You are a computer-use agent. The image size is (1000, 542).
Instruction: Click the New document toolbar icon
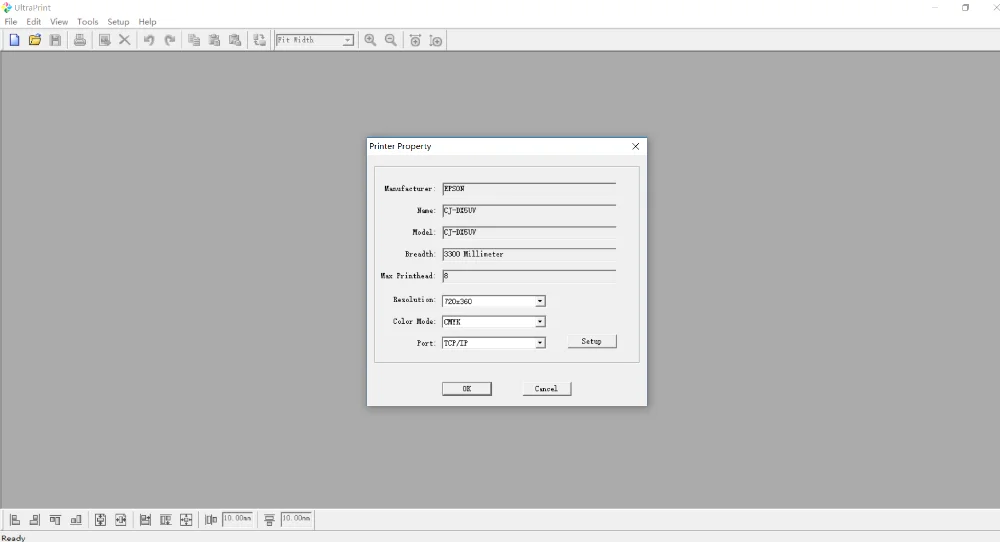[14, 40]
